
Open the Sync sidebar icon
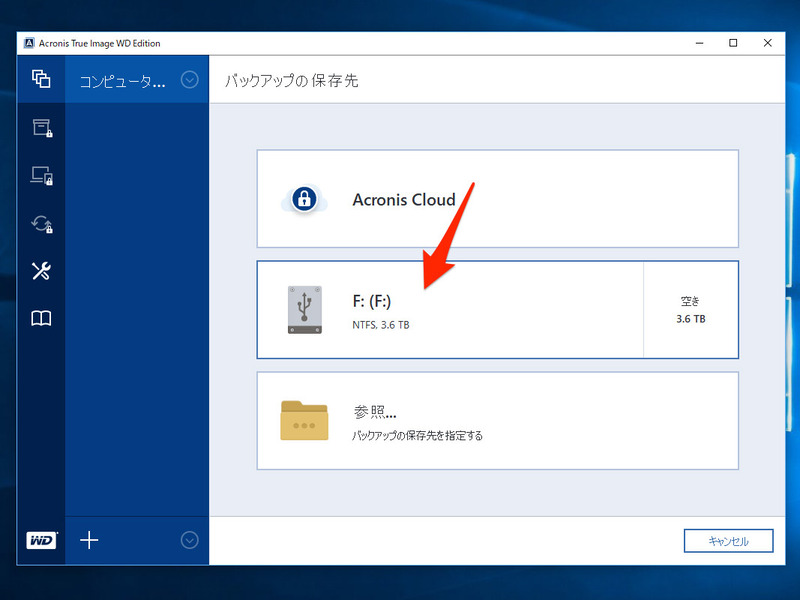coord(42,223)
